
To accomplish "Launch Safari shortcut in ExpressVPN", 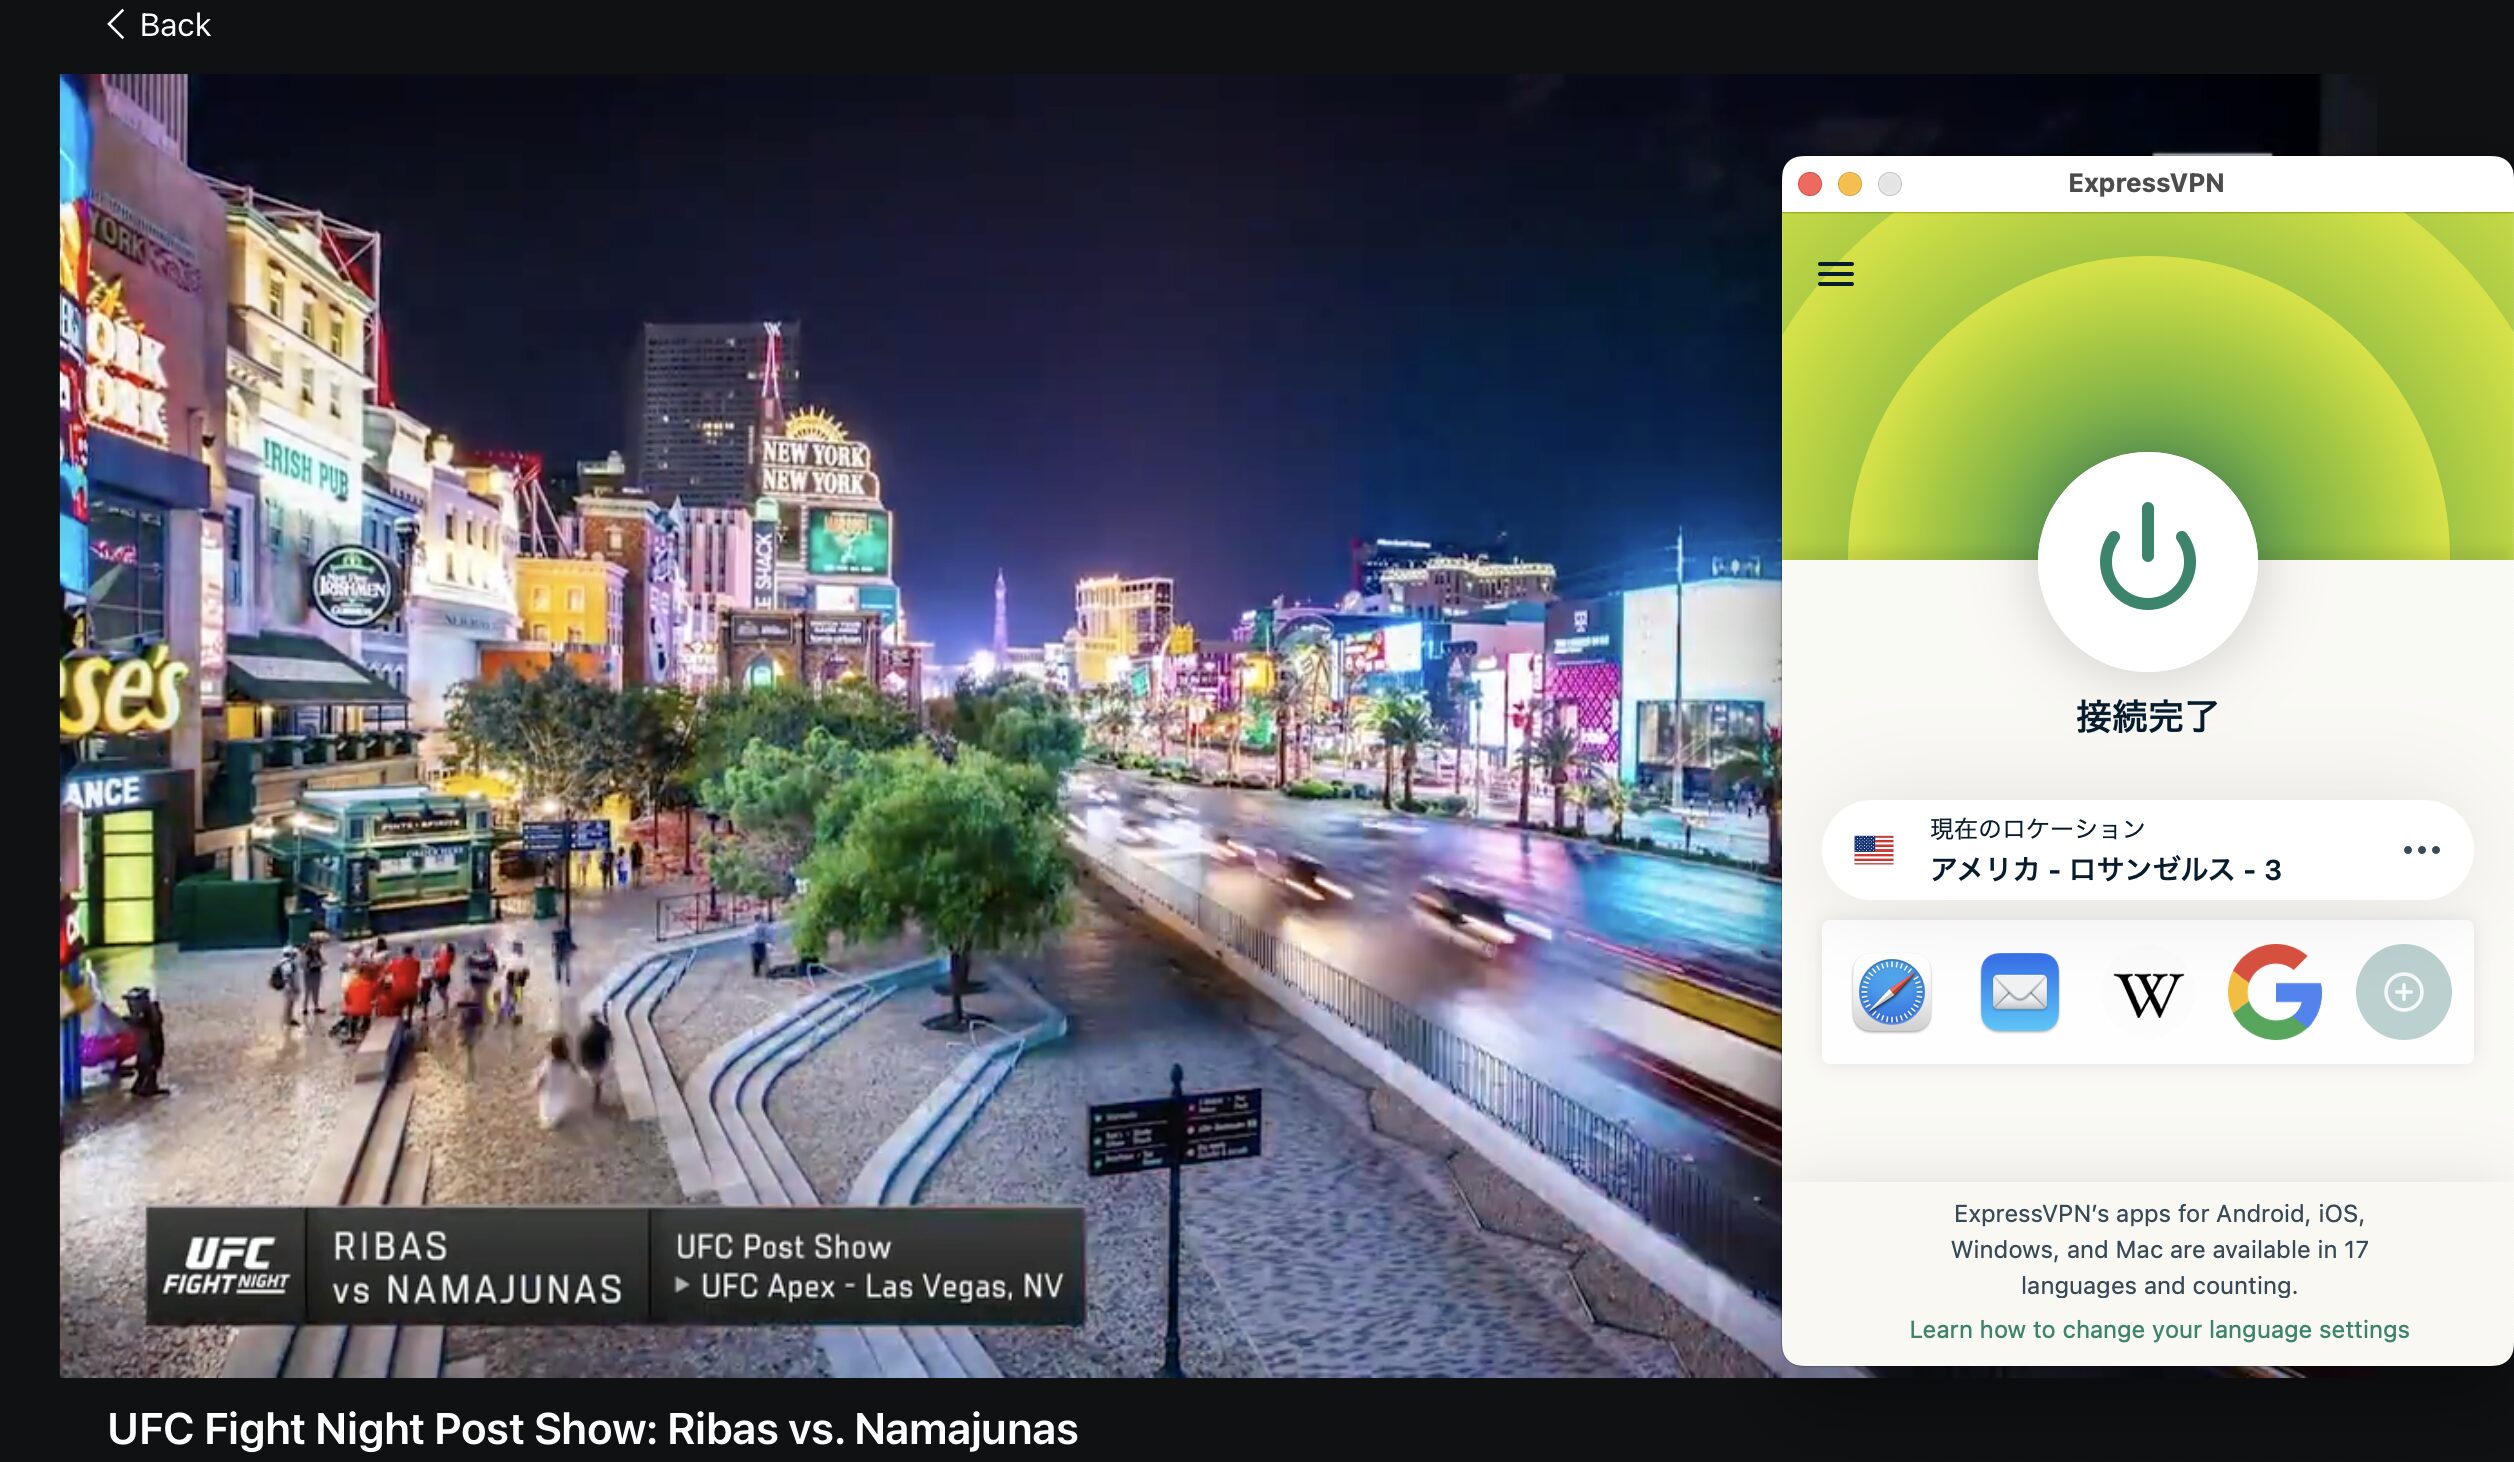I will tap(1891, 993).
